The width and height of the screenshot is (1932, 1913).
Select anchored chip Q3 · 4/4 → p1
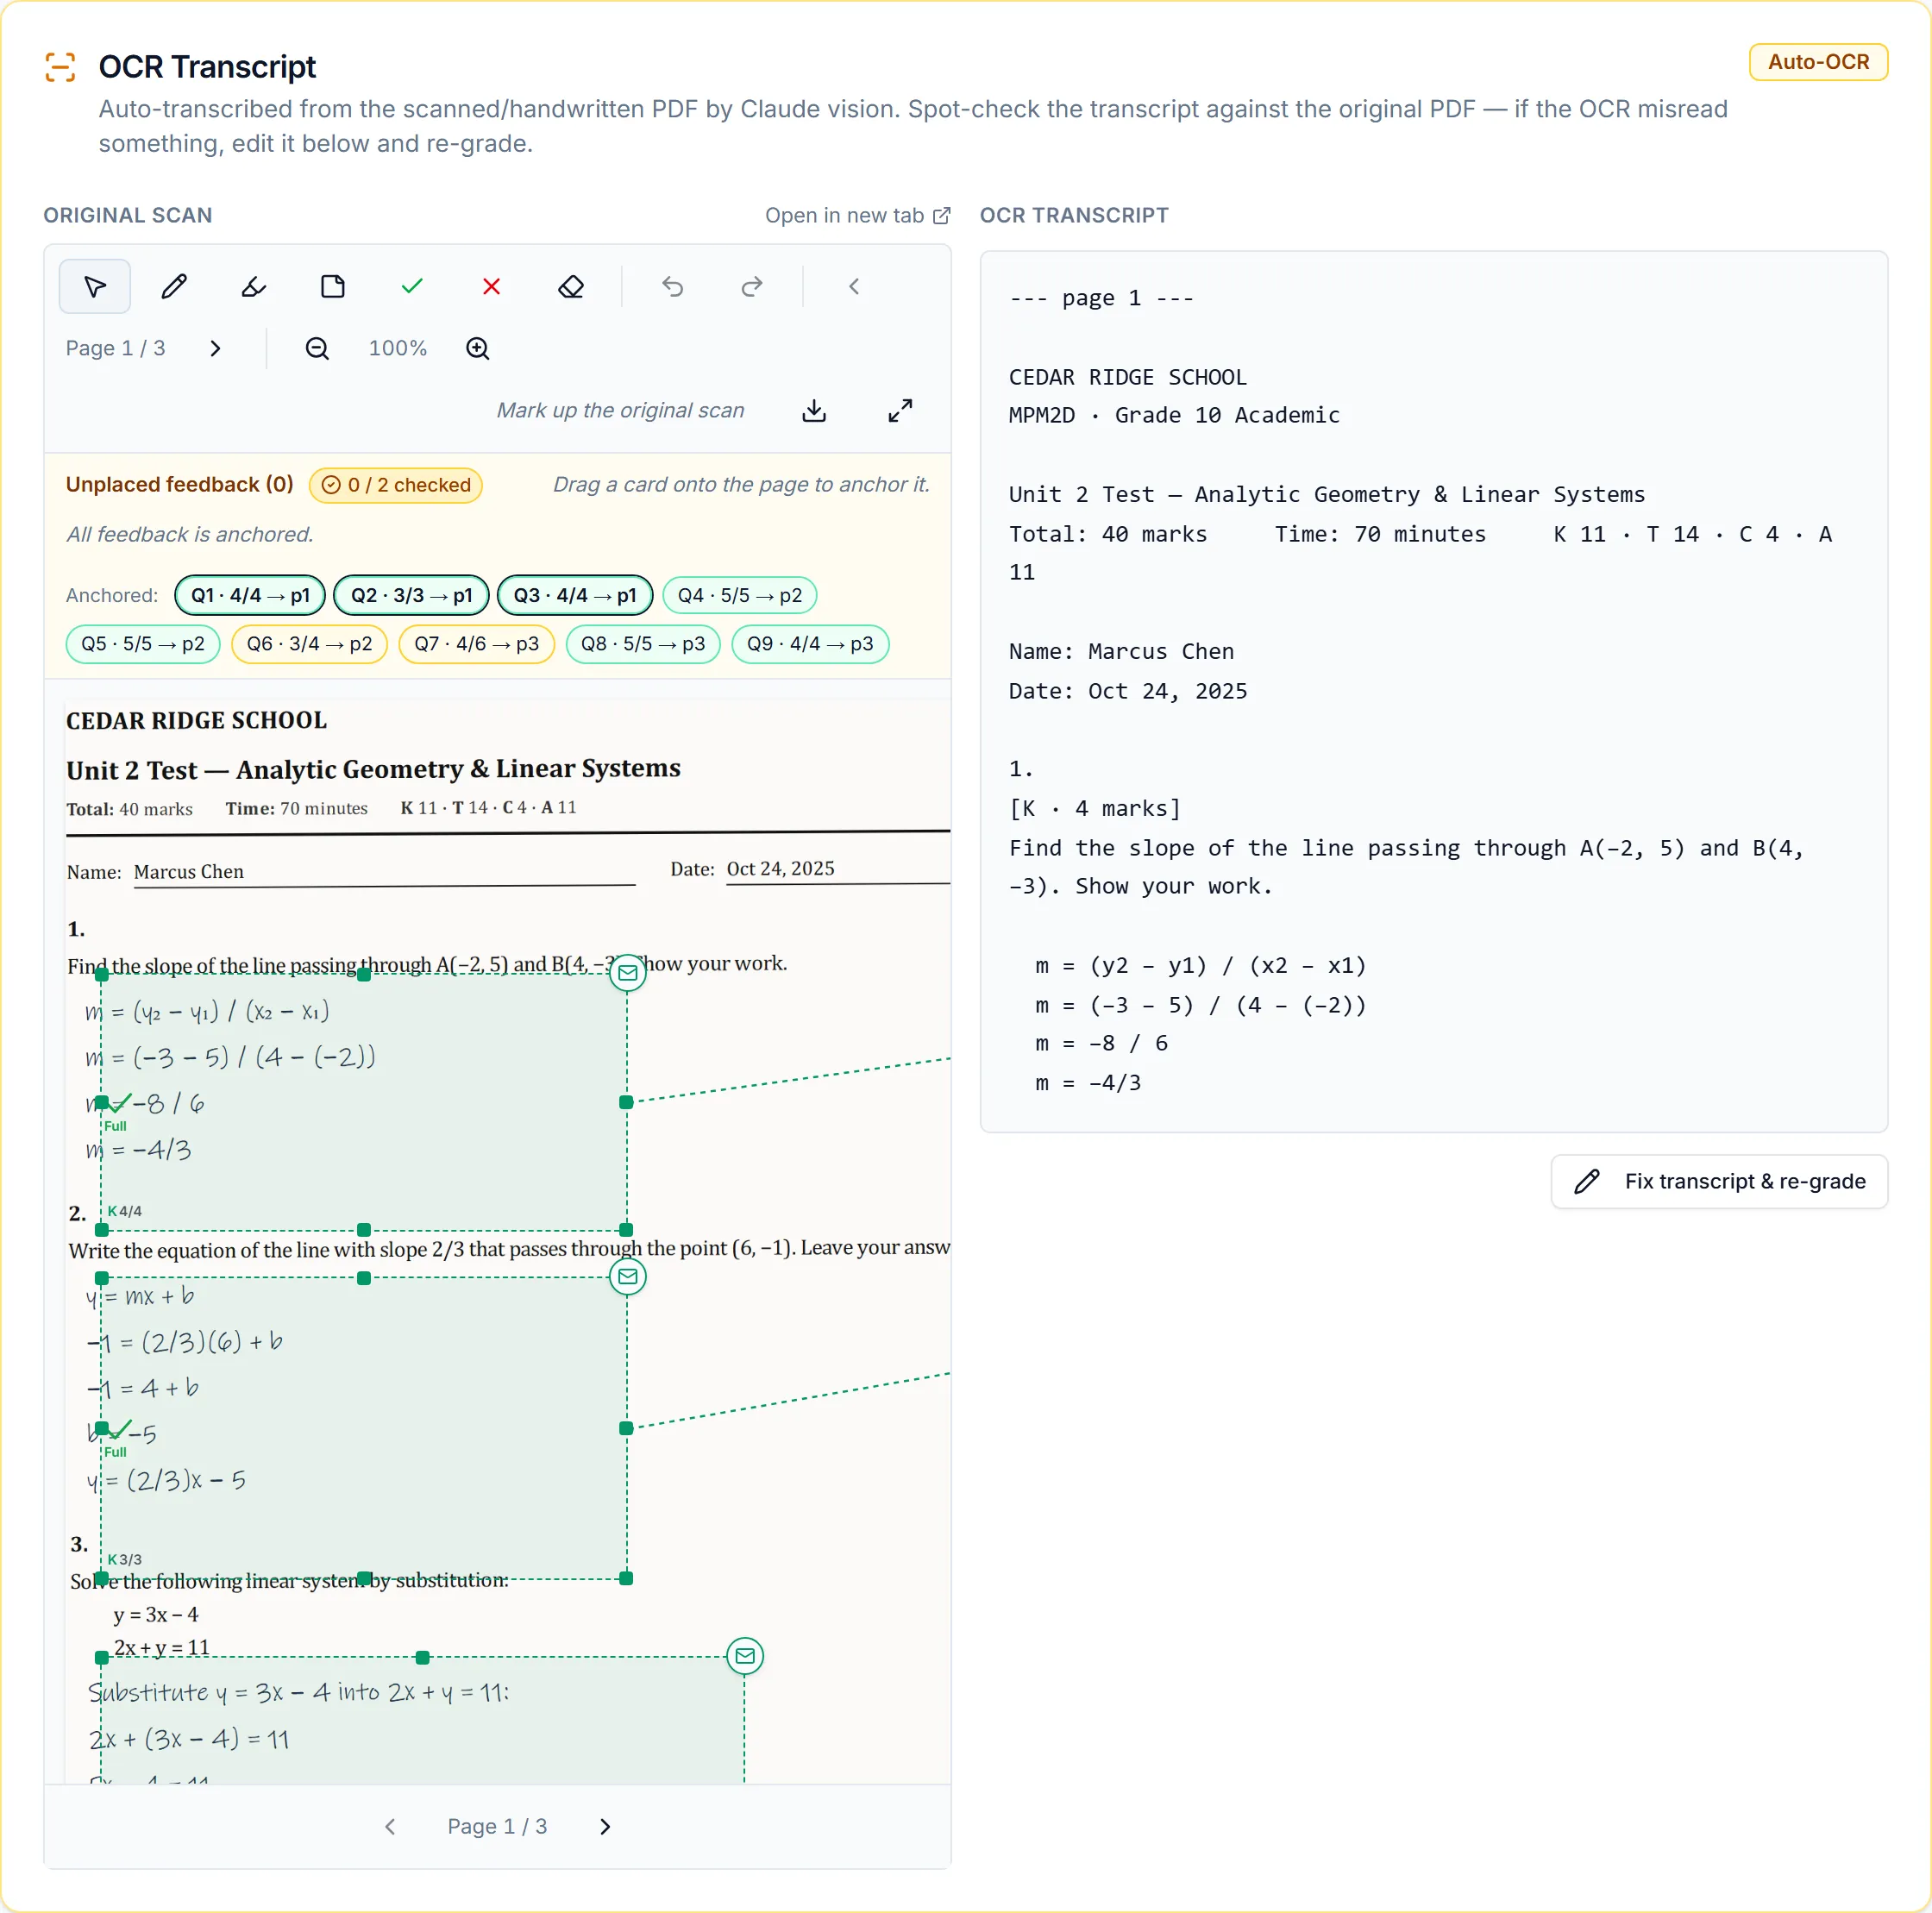[575, 595]
